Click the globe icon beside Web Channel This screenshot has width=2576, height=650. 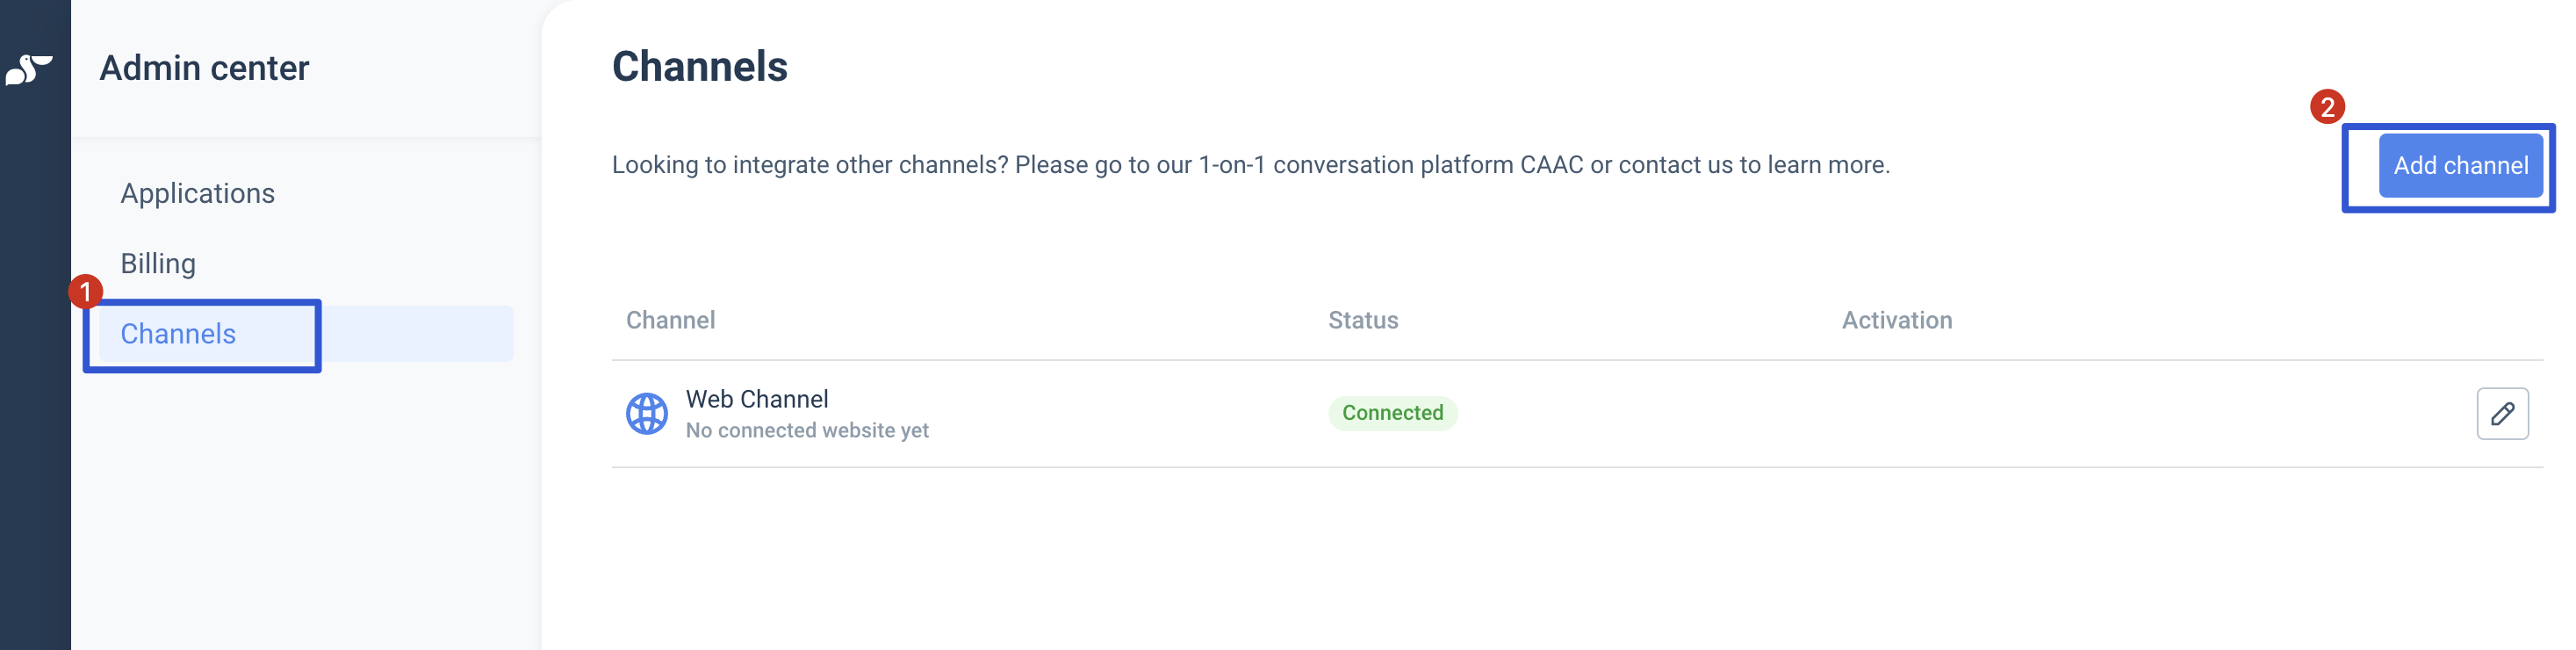click(x=647, y=413)
